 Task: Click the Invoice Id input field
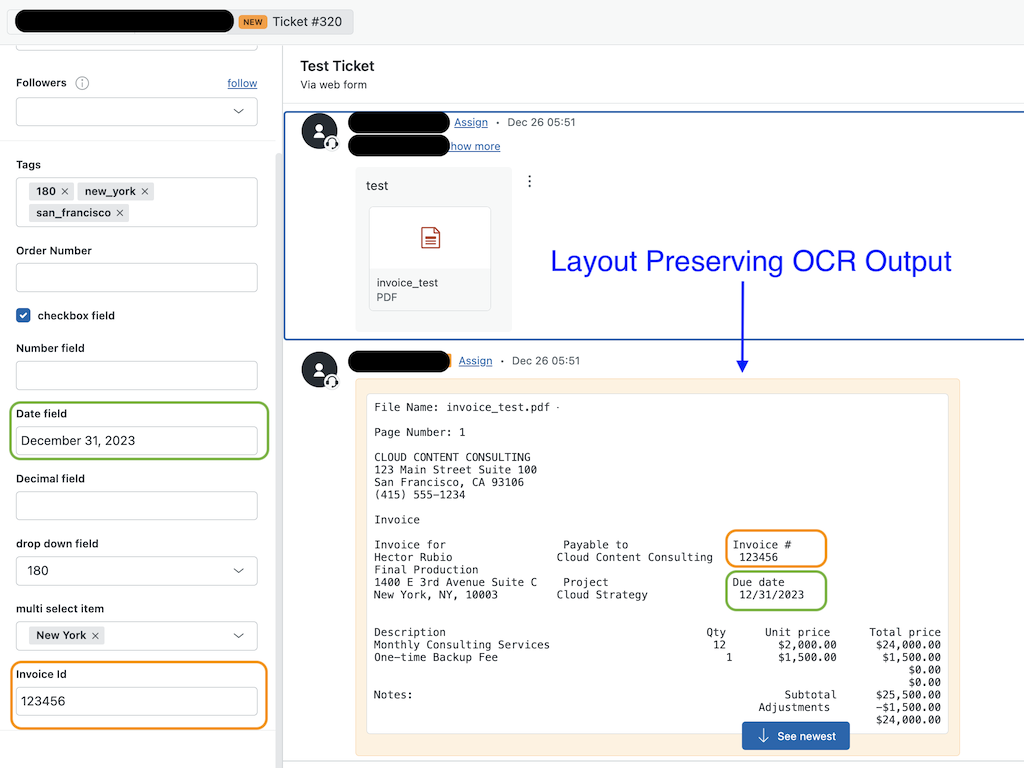(137, 701)
